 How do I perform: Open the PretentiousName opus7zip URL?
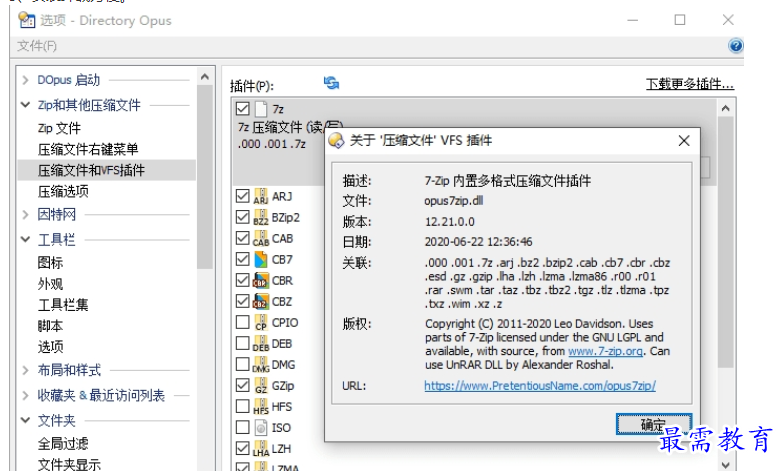[540, 386]
